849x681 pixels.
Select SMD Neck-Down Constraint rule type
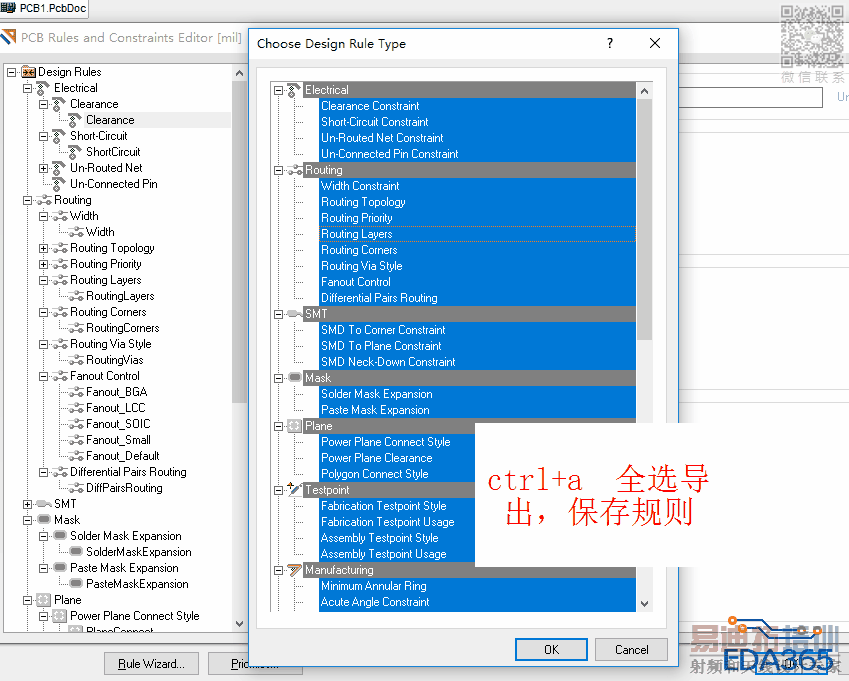click(477, 362)
